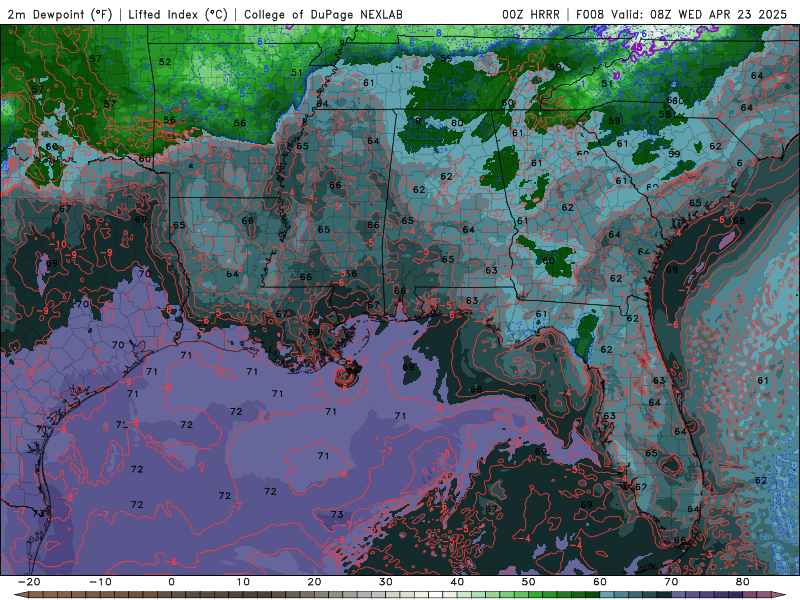Click the 52 dewpoint value on the map

click(165, 62)
